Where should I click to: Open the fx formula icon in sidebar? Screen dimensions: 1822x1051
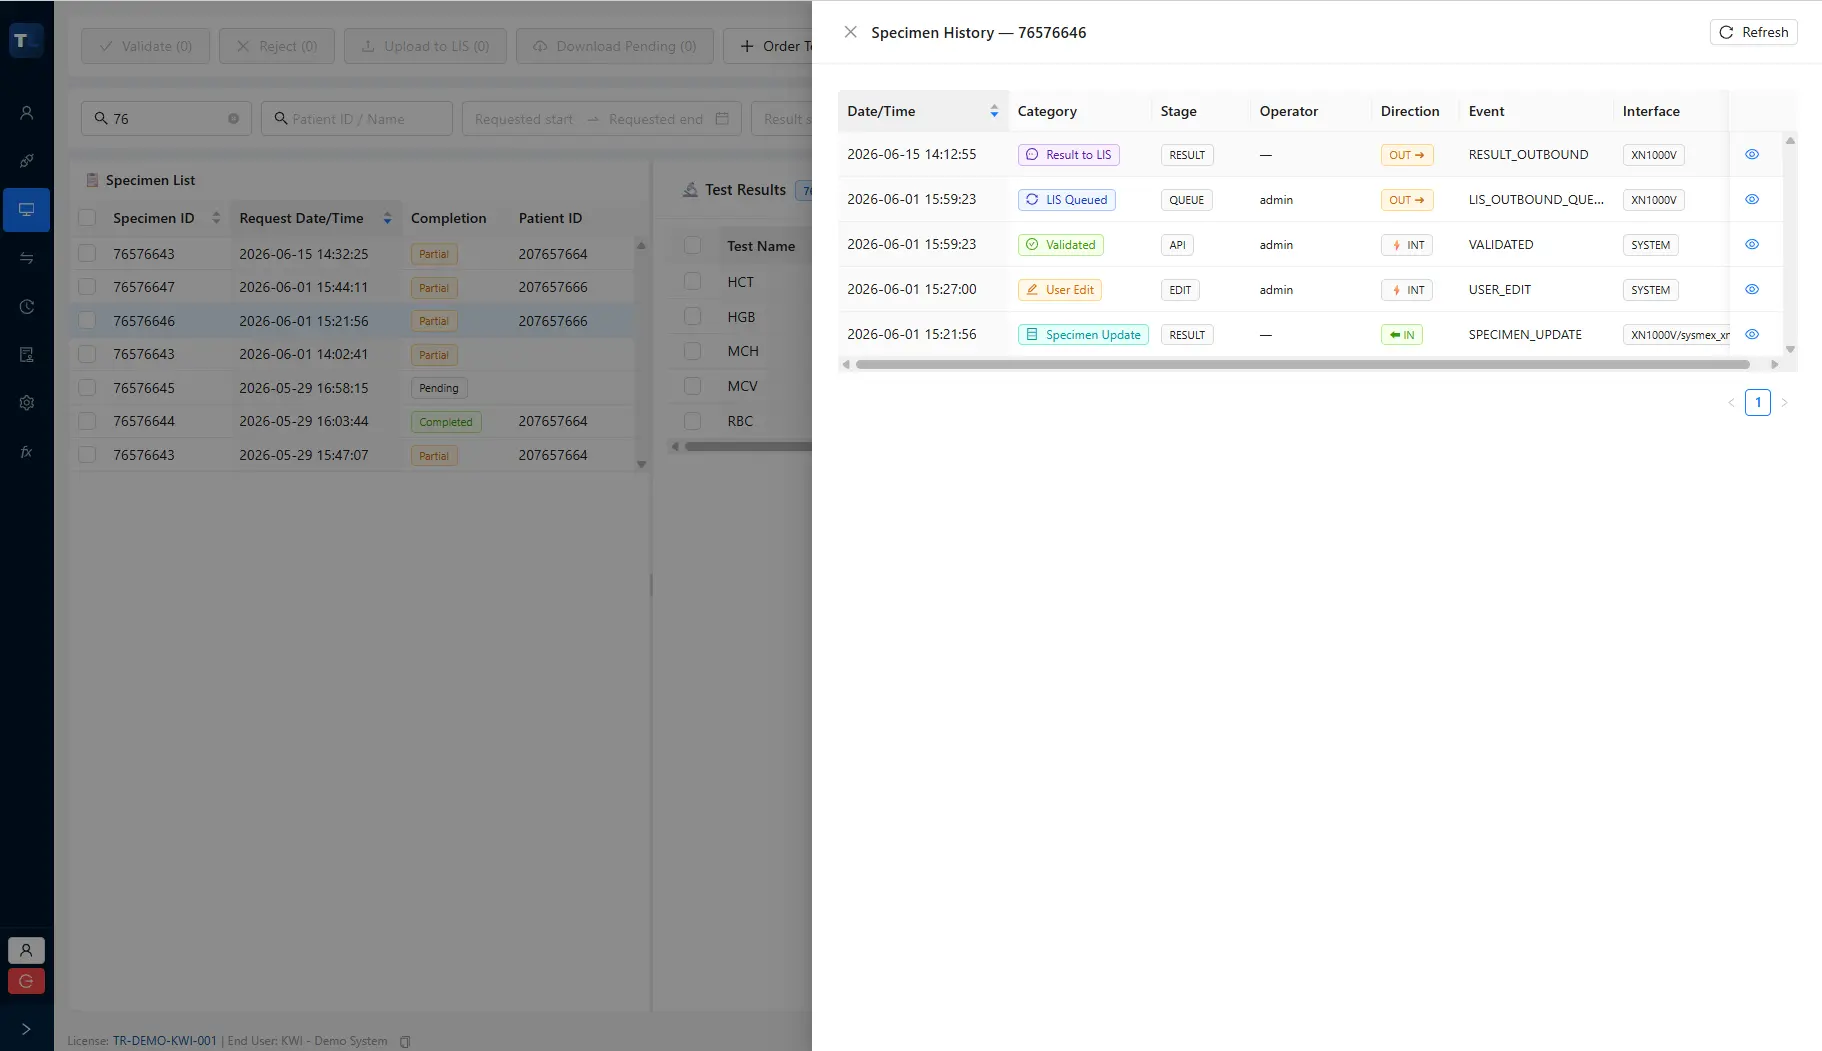point(26,452)
